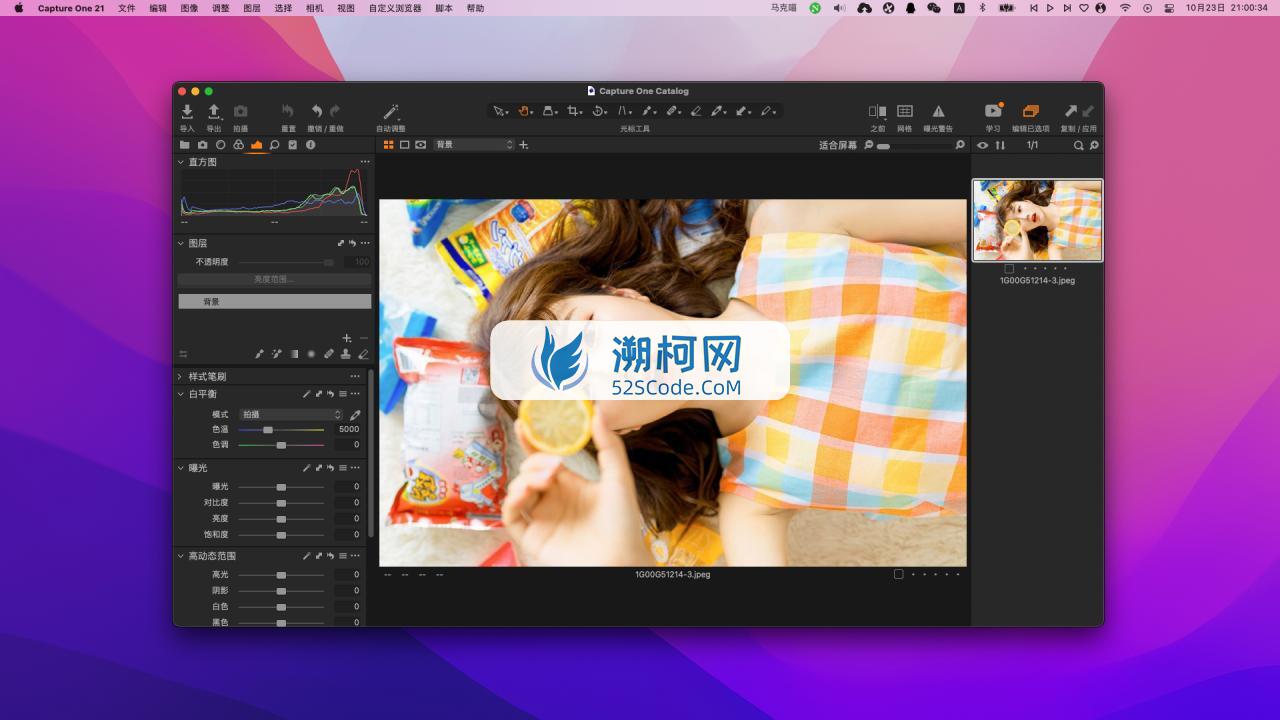Click the 亮度范围 button

click(x=274, y=279)
